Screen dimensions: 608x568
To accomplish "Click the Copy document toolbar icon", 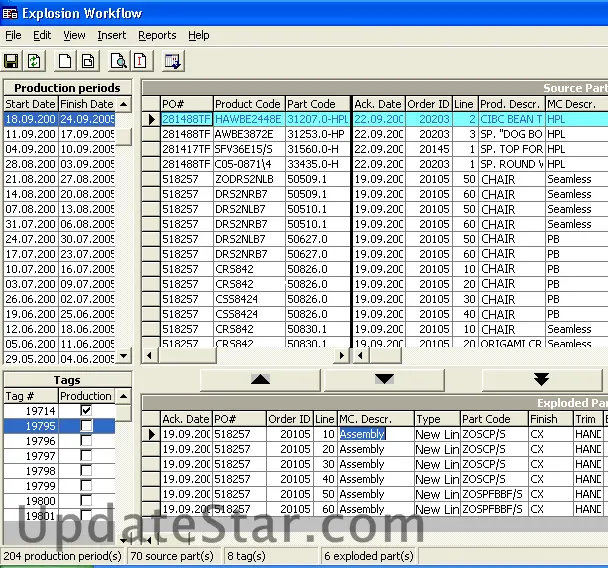I will [x=88, y=61].
